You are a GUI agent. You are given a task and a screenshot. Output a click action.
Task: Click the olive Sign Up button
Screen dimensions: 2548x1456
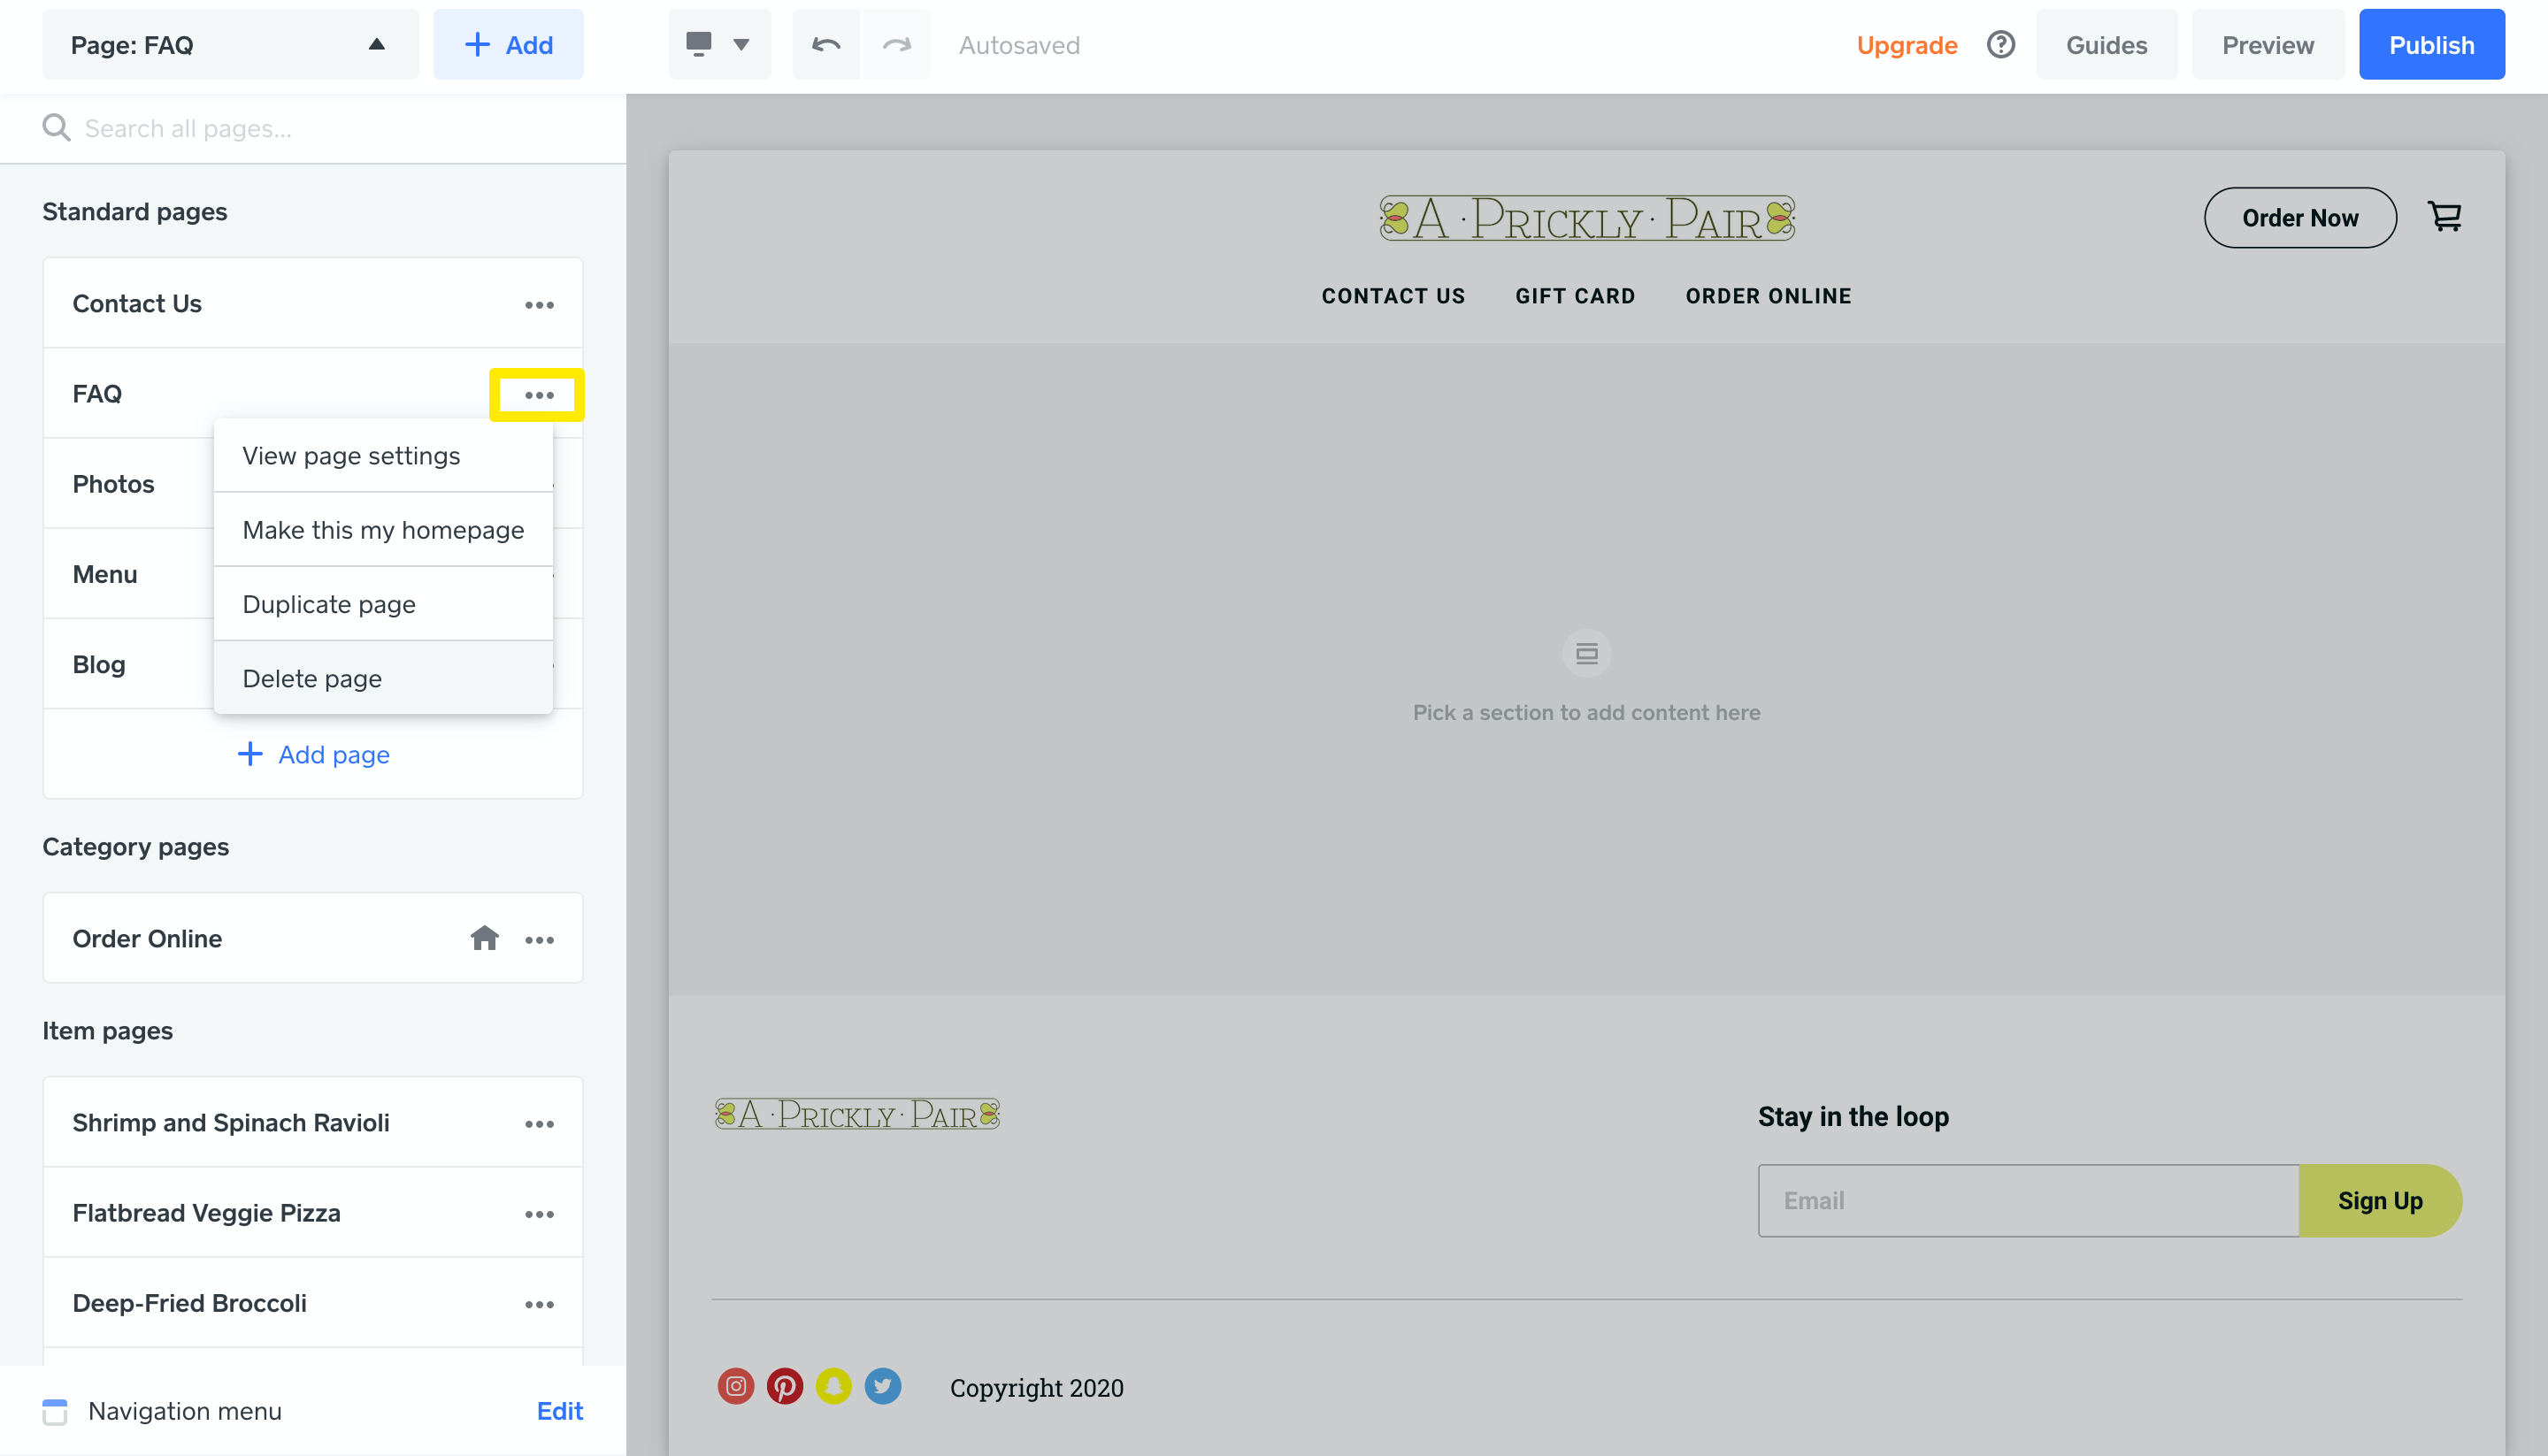coord(2379,1200)
